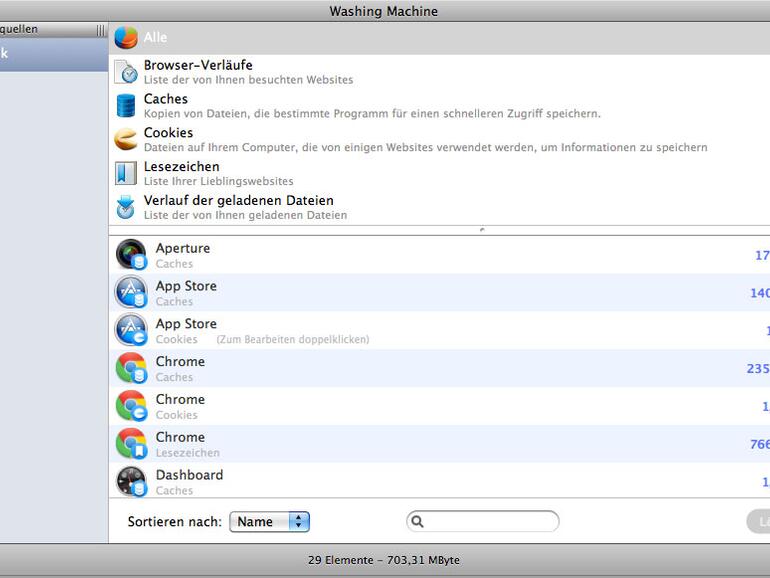Screen dimensions: 770x578
Task: Select the Chrome Caches row text
Action: (x=180, y=369)
